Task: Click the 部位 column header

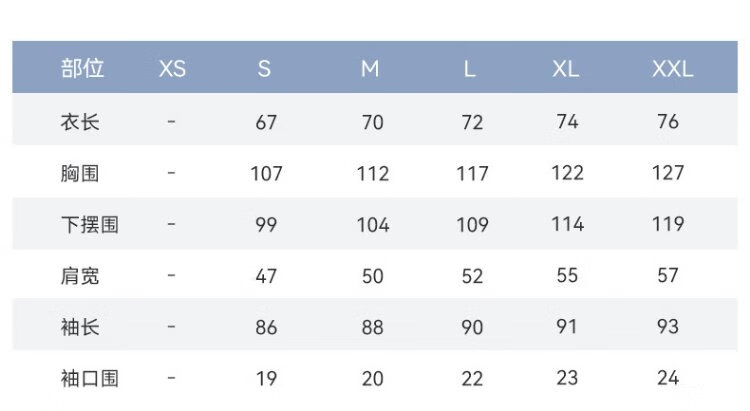Action: pos(82,69)
